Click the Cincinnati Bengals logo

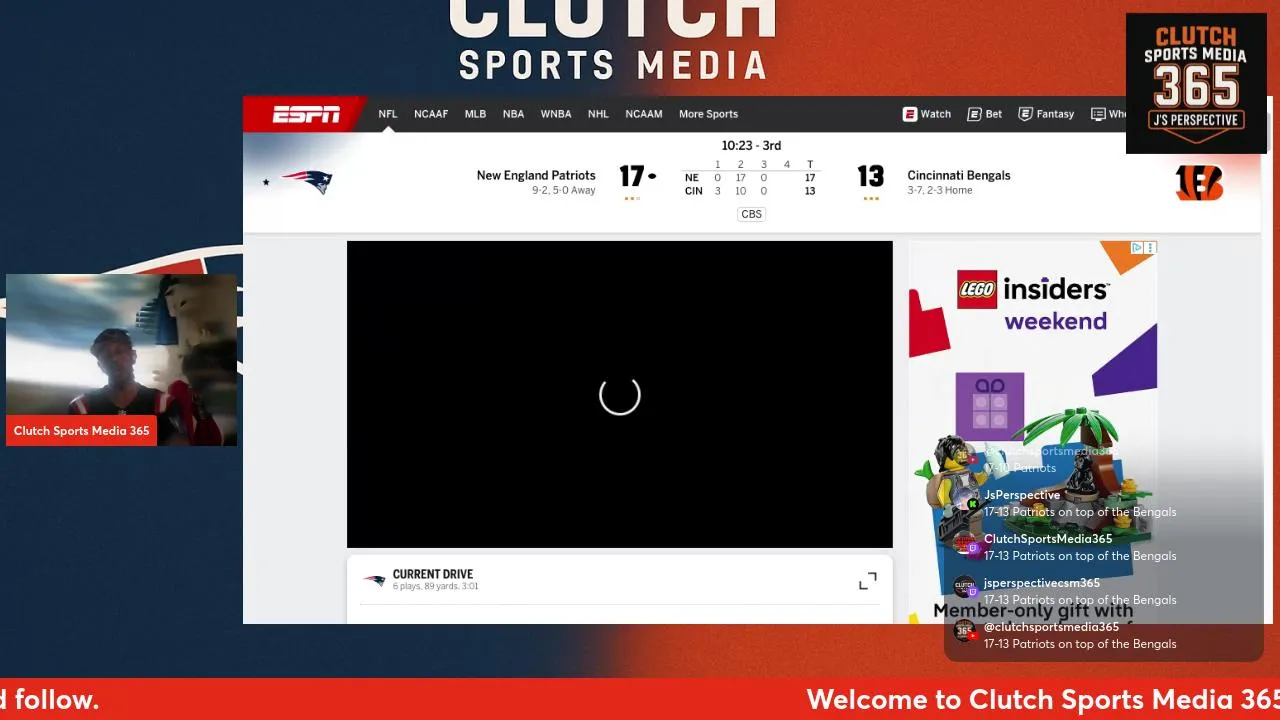[1199, 183]
